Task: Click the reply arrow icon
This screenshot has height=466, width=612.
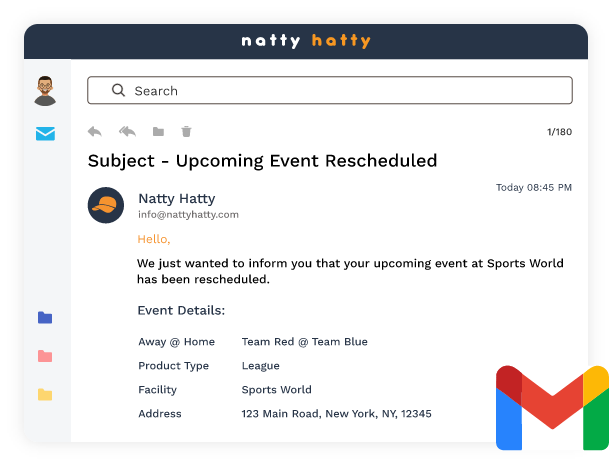Action: point(95,131)
